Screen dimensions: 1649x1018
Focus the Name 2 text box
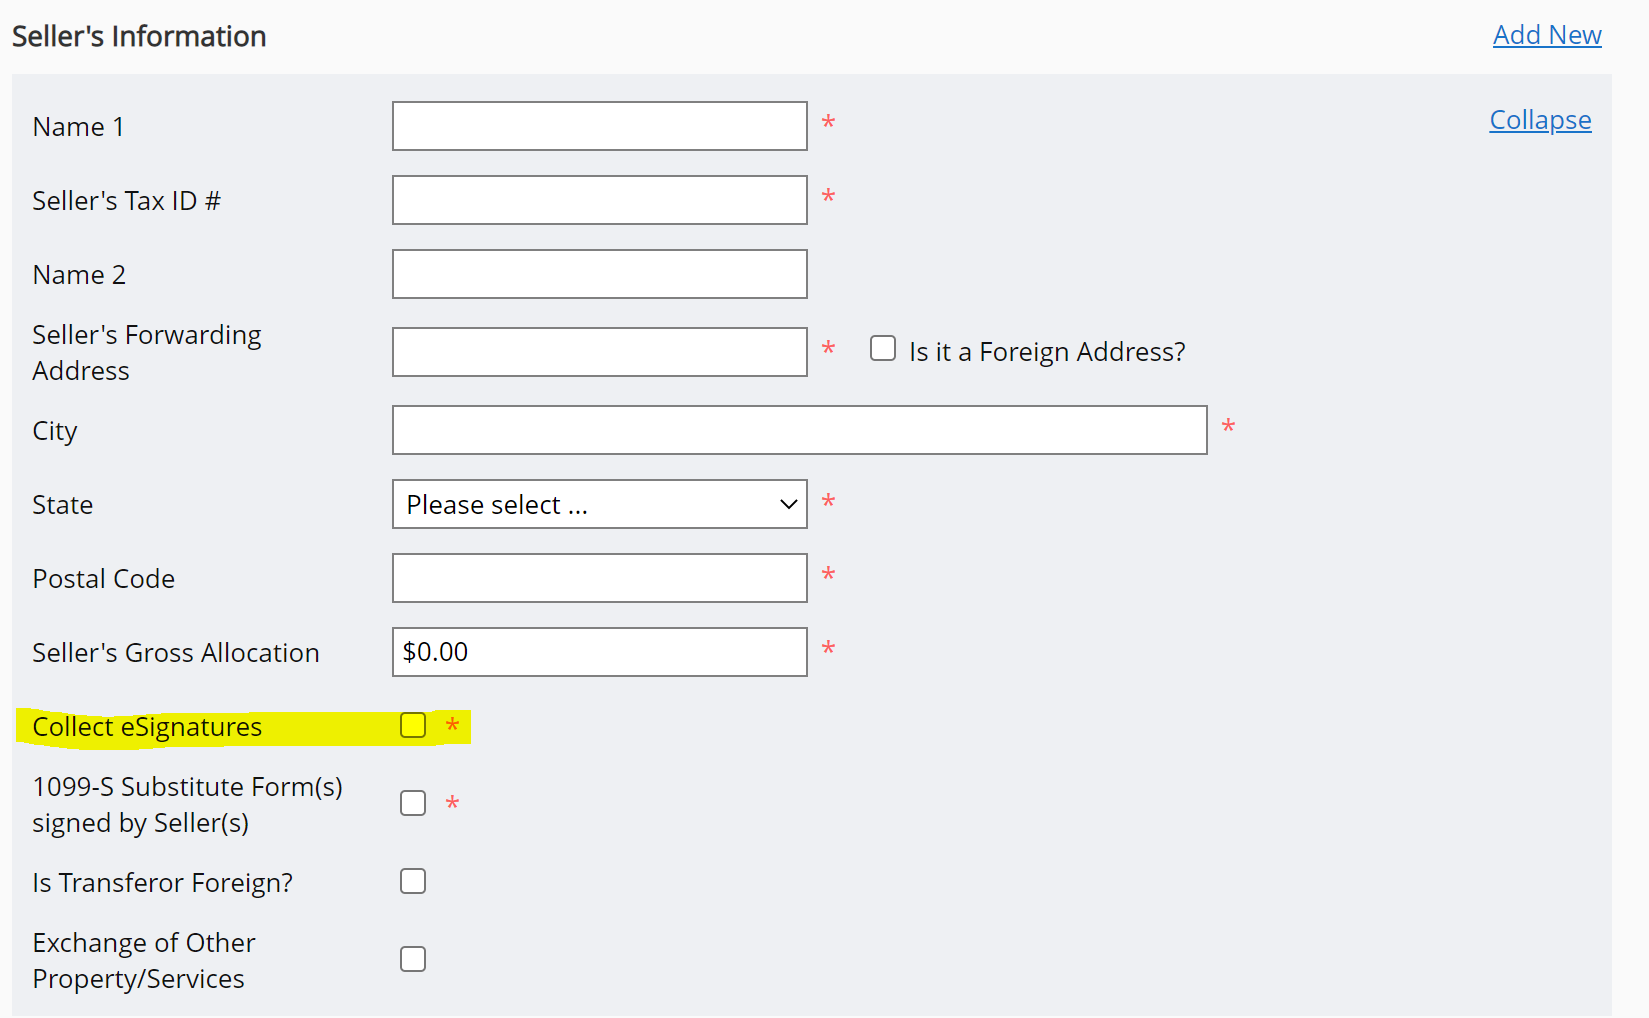pyautogui.click(x=599, y=274)
